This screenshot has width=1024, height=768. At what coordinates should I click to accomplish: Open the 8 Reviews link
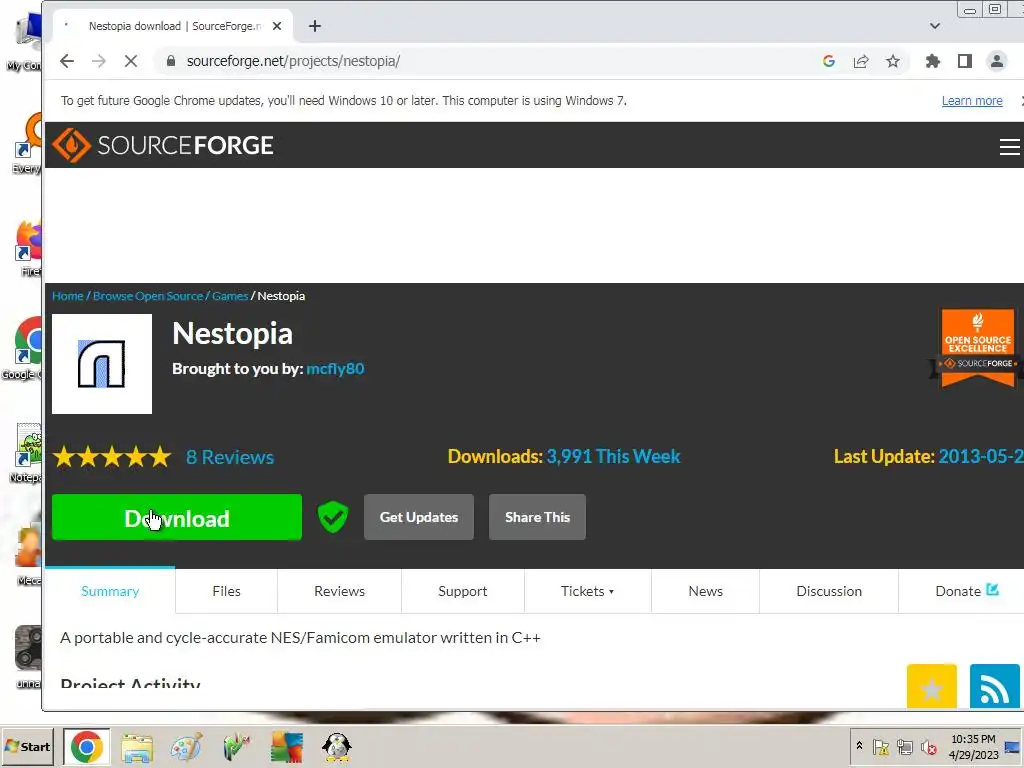(x=230, y=457)
